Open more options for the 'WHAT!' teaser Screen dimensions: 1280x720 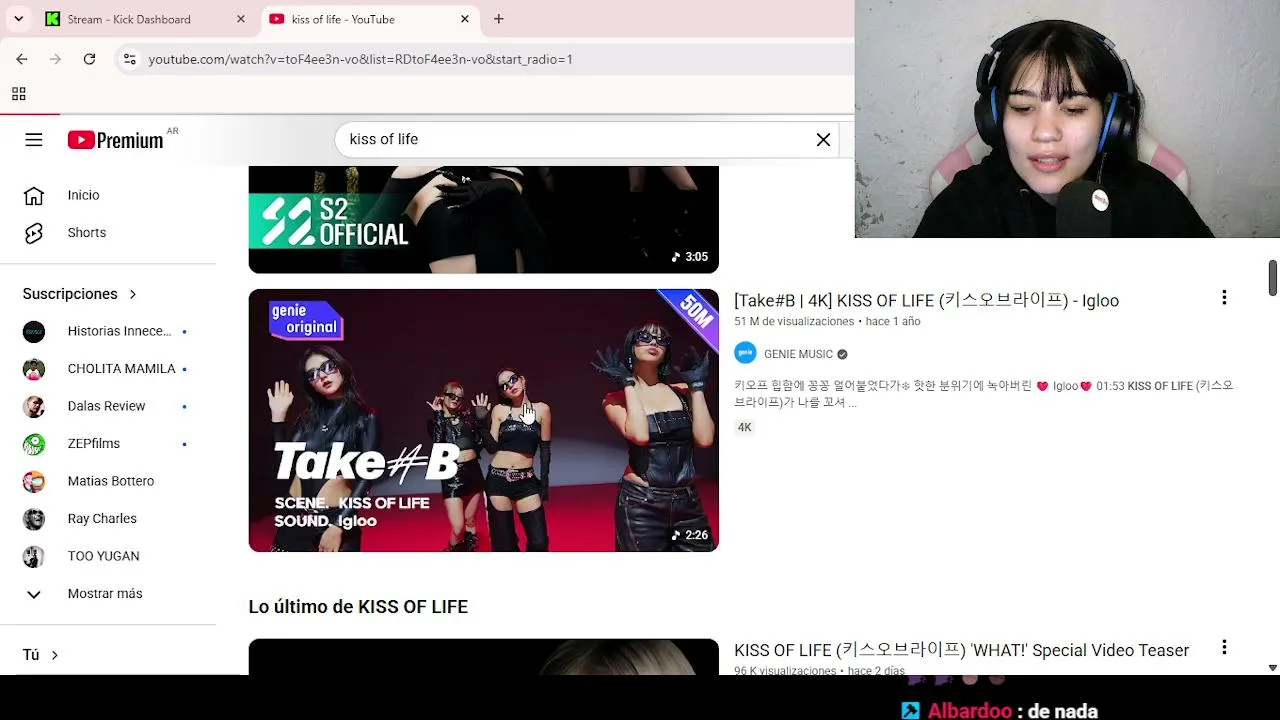tap(1224, 647)
